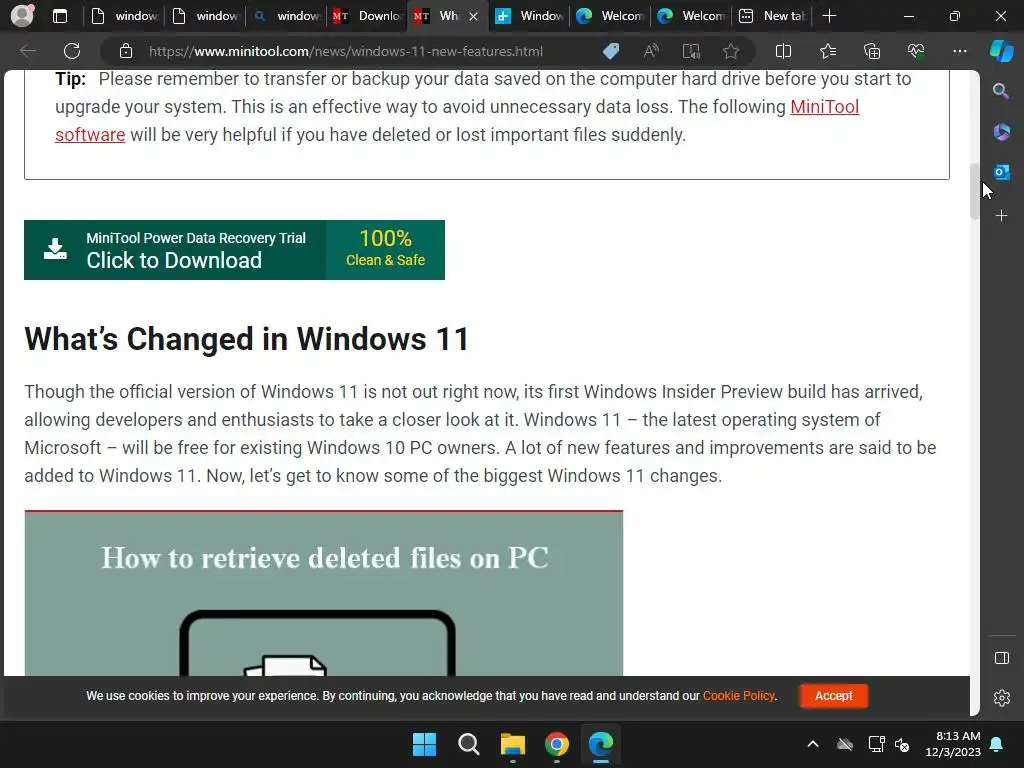Switch to the 'New tab' tab

(772, 16)
